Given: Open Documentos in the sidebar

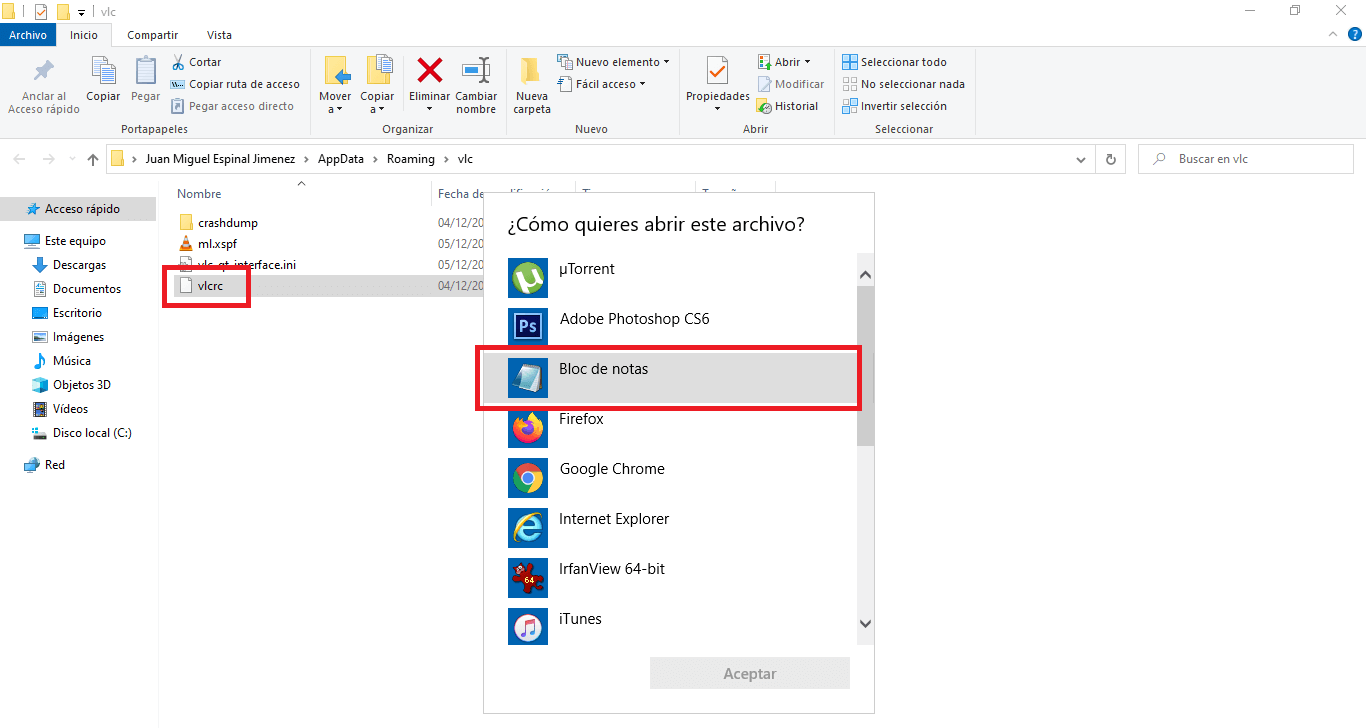Looking at the screenshot, I should click(76, 289).
